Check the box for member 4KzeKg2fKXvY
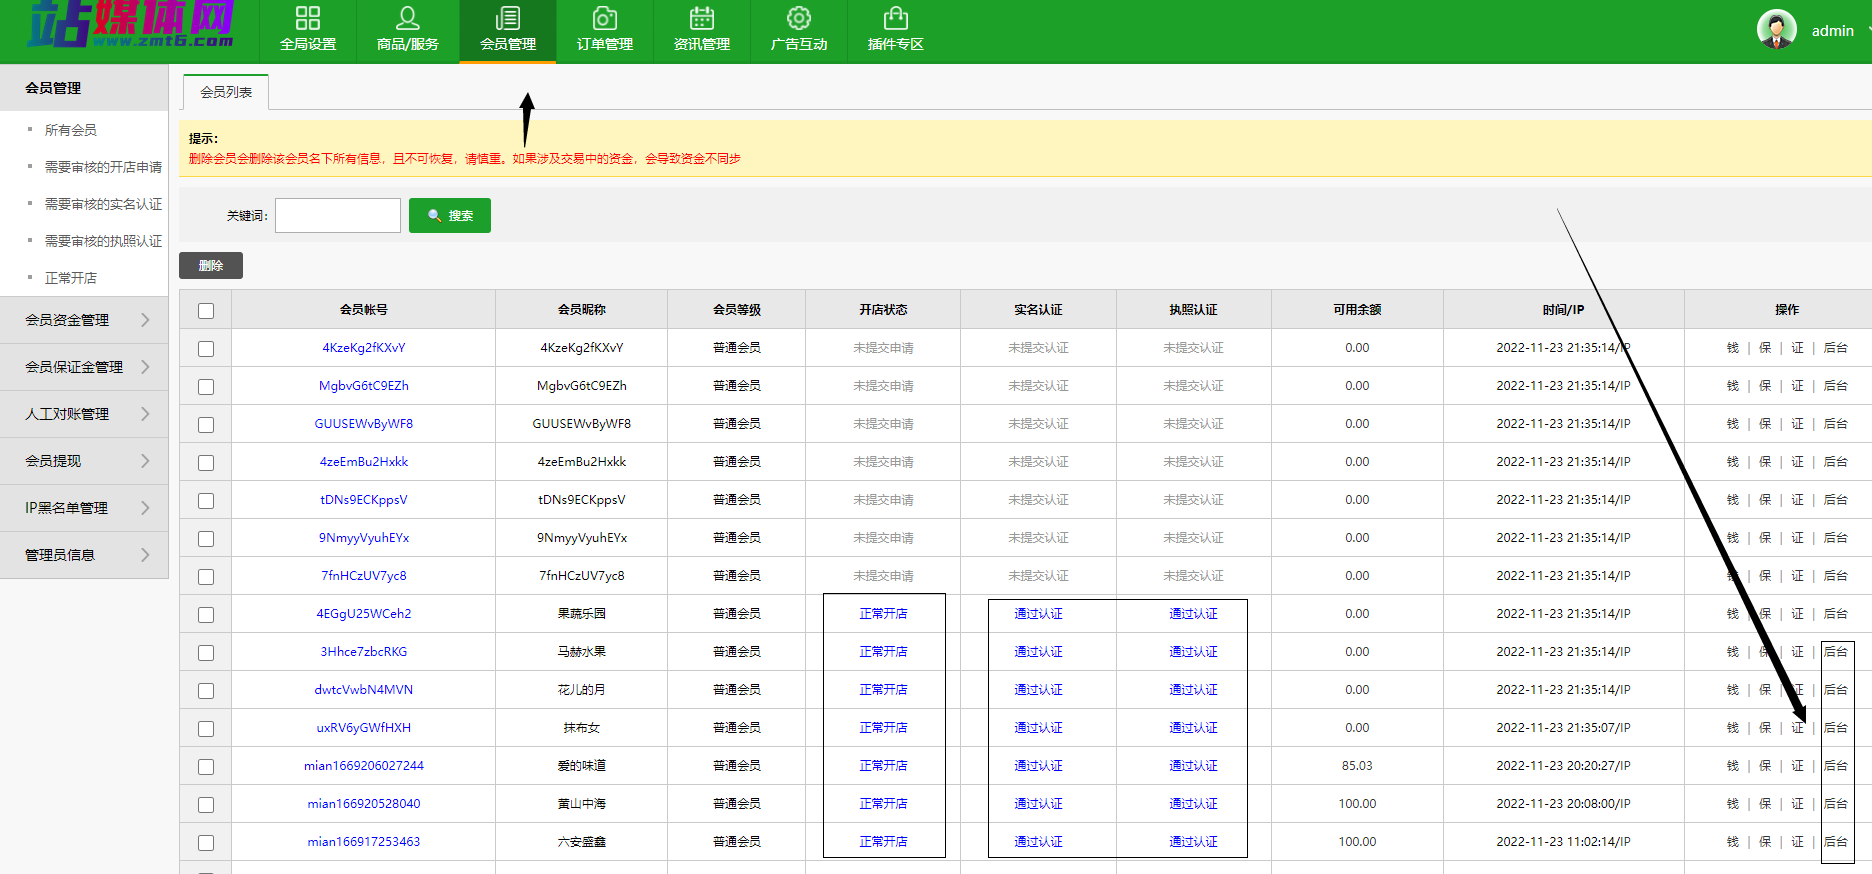 coord(206,349)
